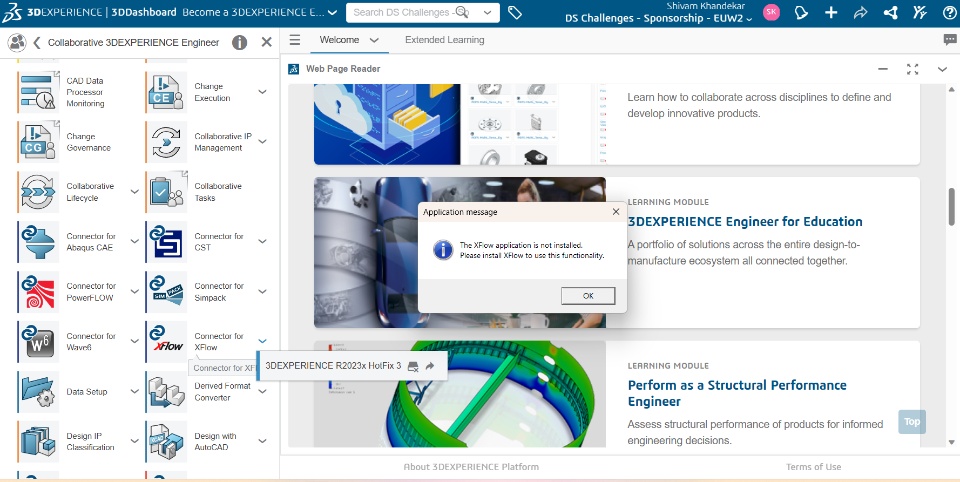Launch Connector for PowerFLOW icon
This screenshot has height=482, width=960.
39,292
